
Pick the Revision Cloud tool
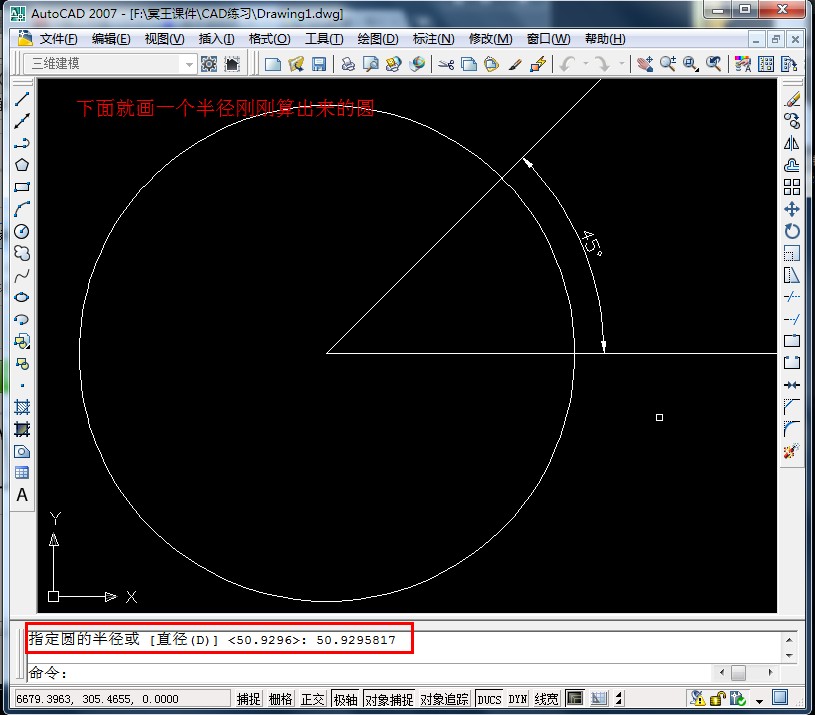(22, 253)
